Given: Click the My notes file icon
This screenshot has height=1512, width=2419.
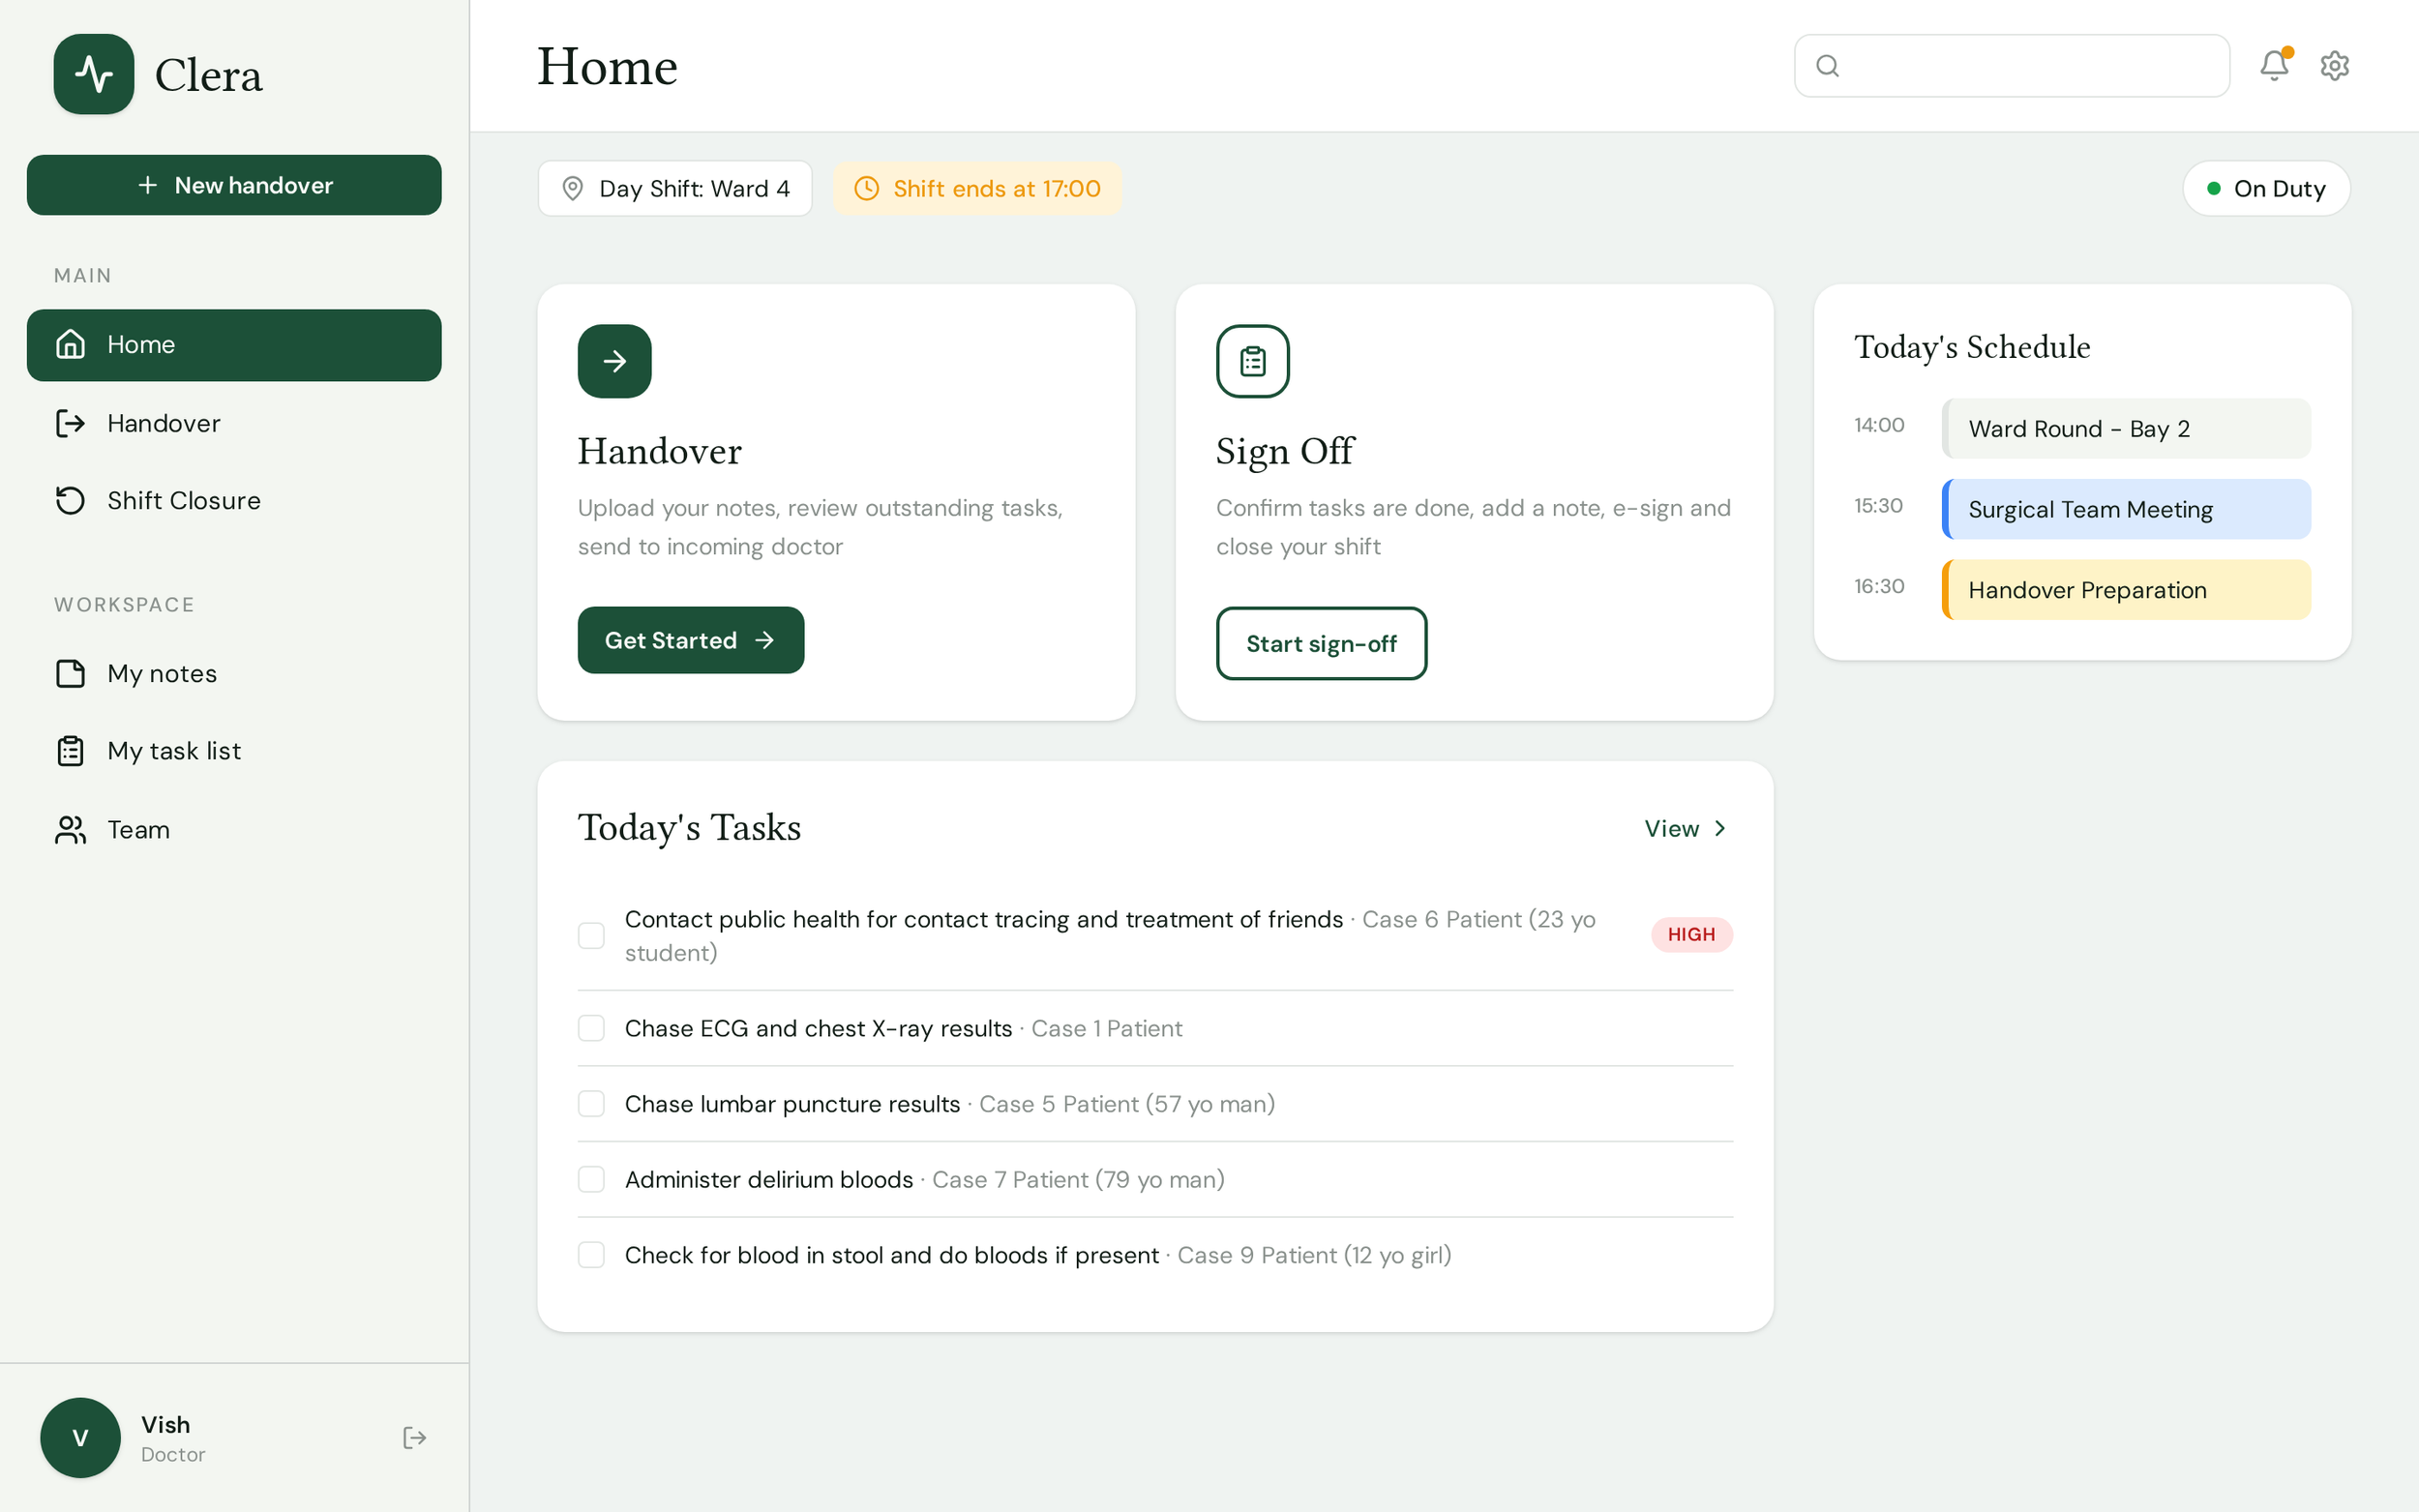Looking at the screenshot, I should point(70,673).
